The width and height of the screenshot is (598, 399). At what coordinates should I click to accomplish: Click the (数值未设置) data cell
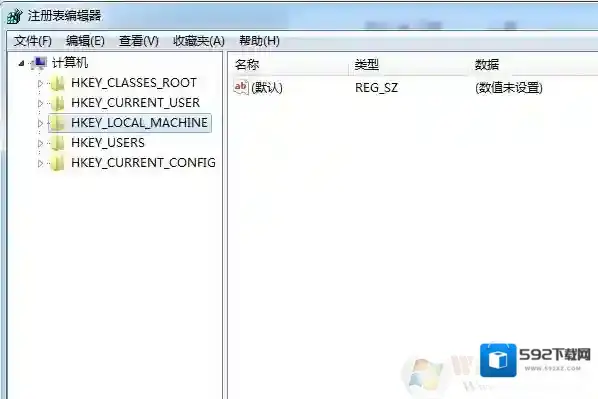(509, 88)
